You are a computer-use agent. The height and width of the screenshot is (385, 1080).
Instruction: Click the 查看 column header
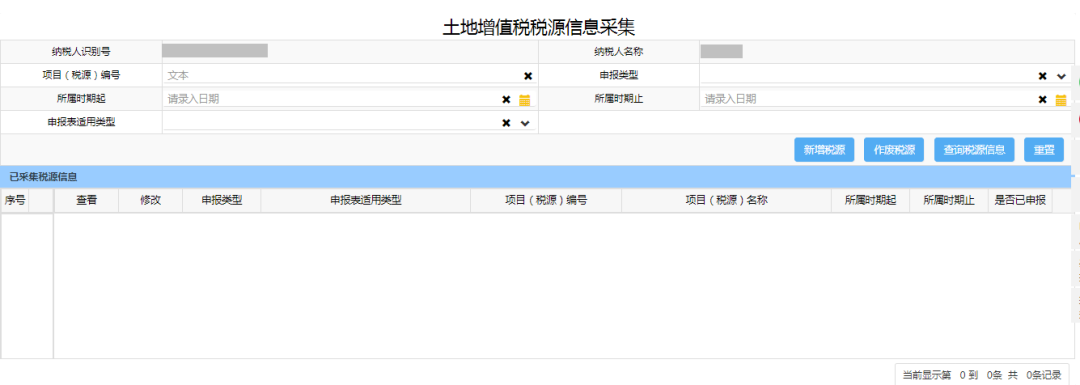(86, 200)
